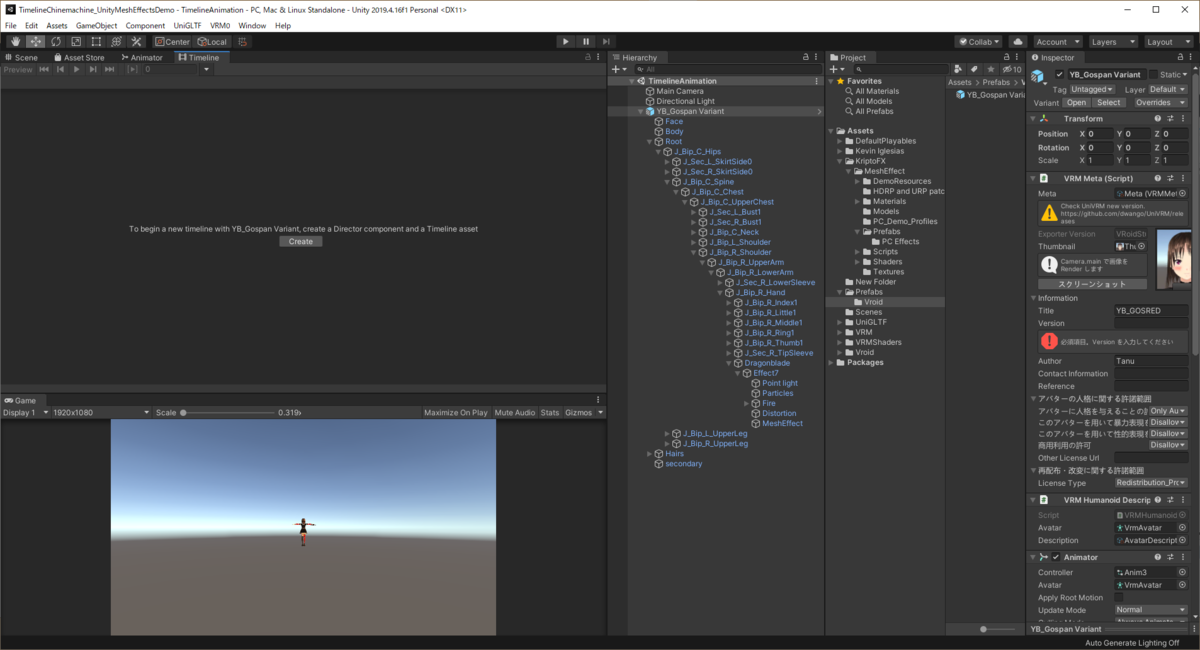Click the grid snapping icon
Screen dimensions: 1200x650
243,42
